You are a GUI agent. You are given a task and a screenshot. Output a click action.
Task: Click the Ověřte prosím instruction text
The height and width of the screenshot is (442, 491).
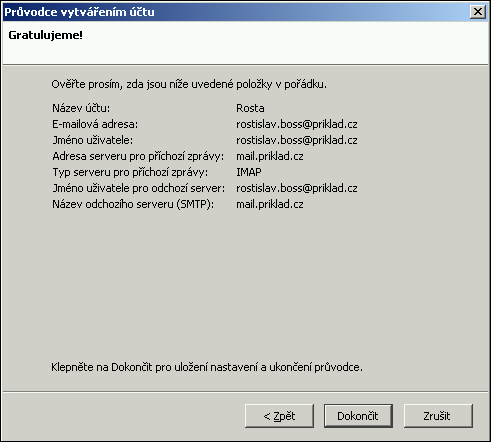pos(189,84)
